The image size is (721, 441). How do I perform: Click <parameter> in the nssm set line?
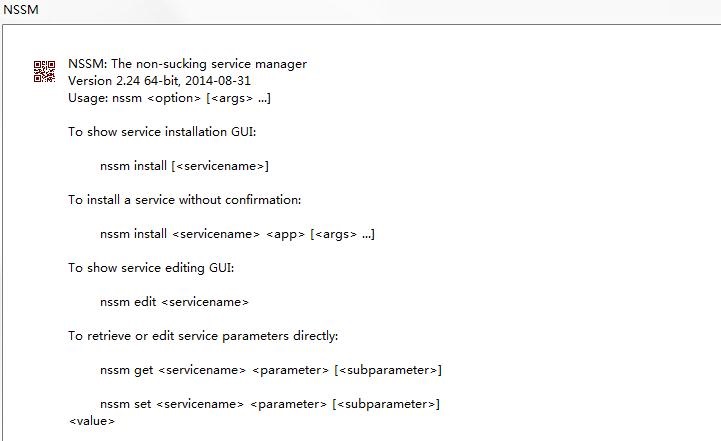pos(288,404)
